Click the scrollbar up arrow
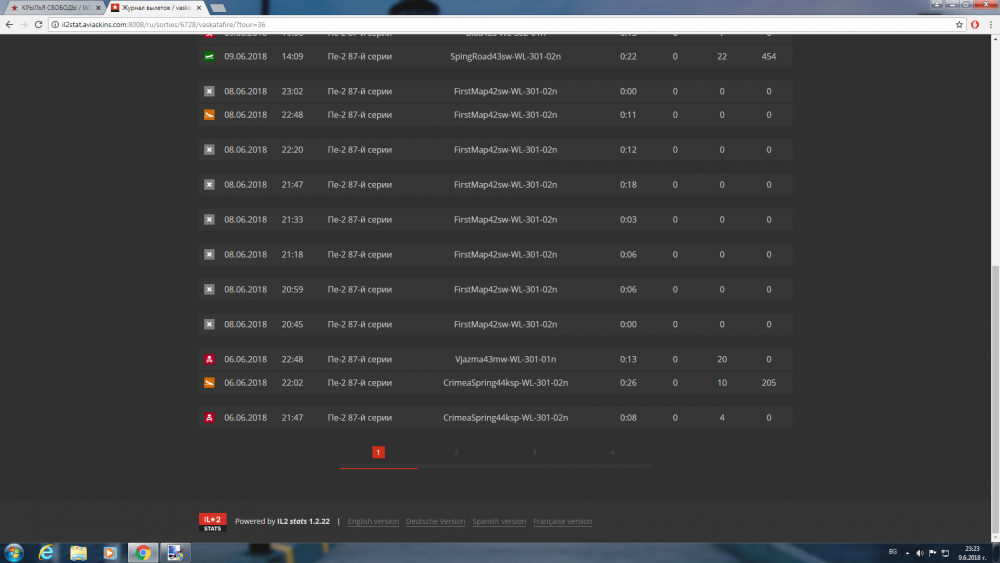This screenshot has width=1000, height=563. coord(995,38)
